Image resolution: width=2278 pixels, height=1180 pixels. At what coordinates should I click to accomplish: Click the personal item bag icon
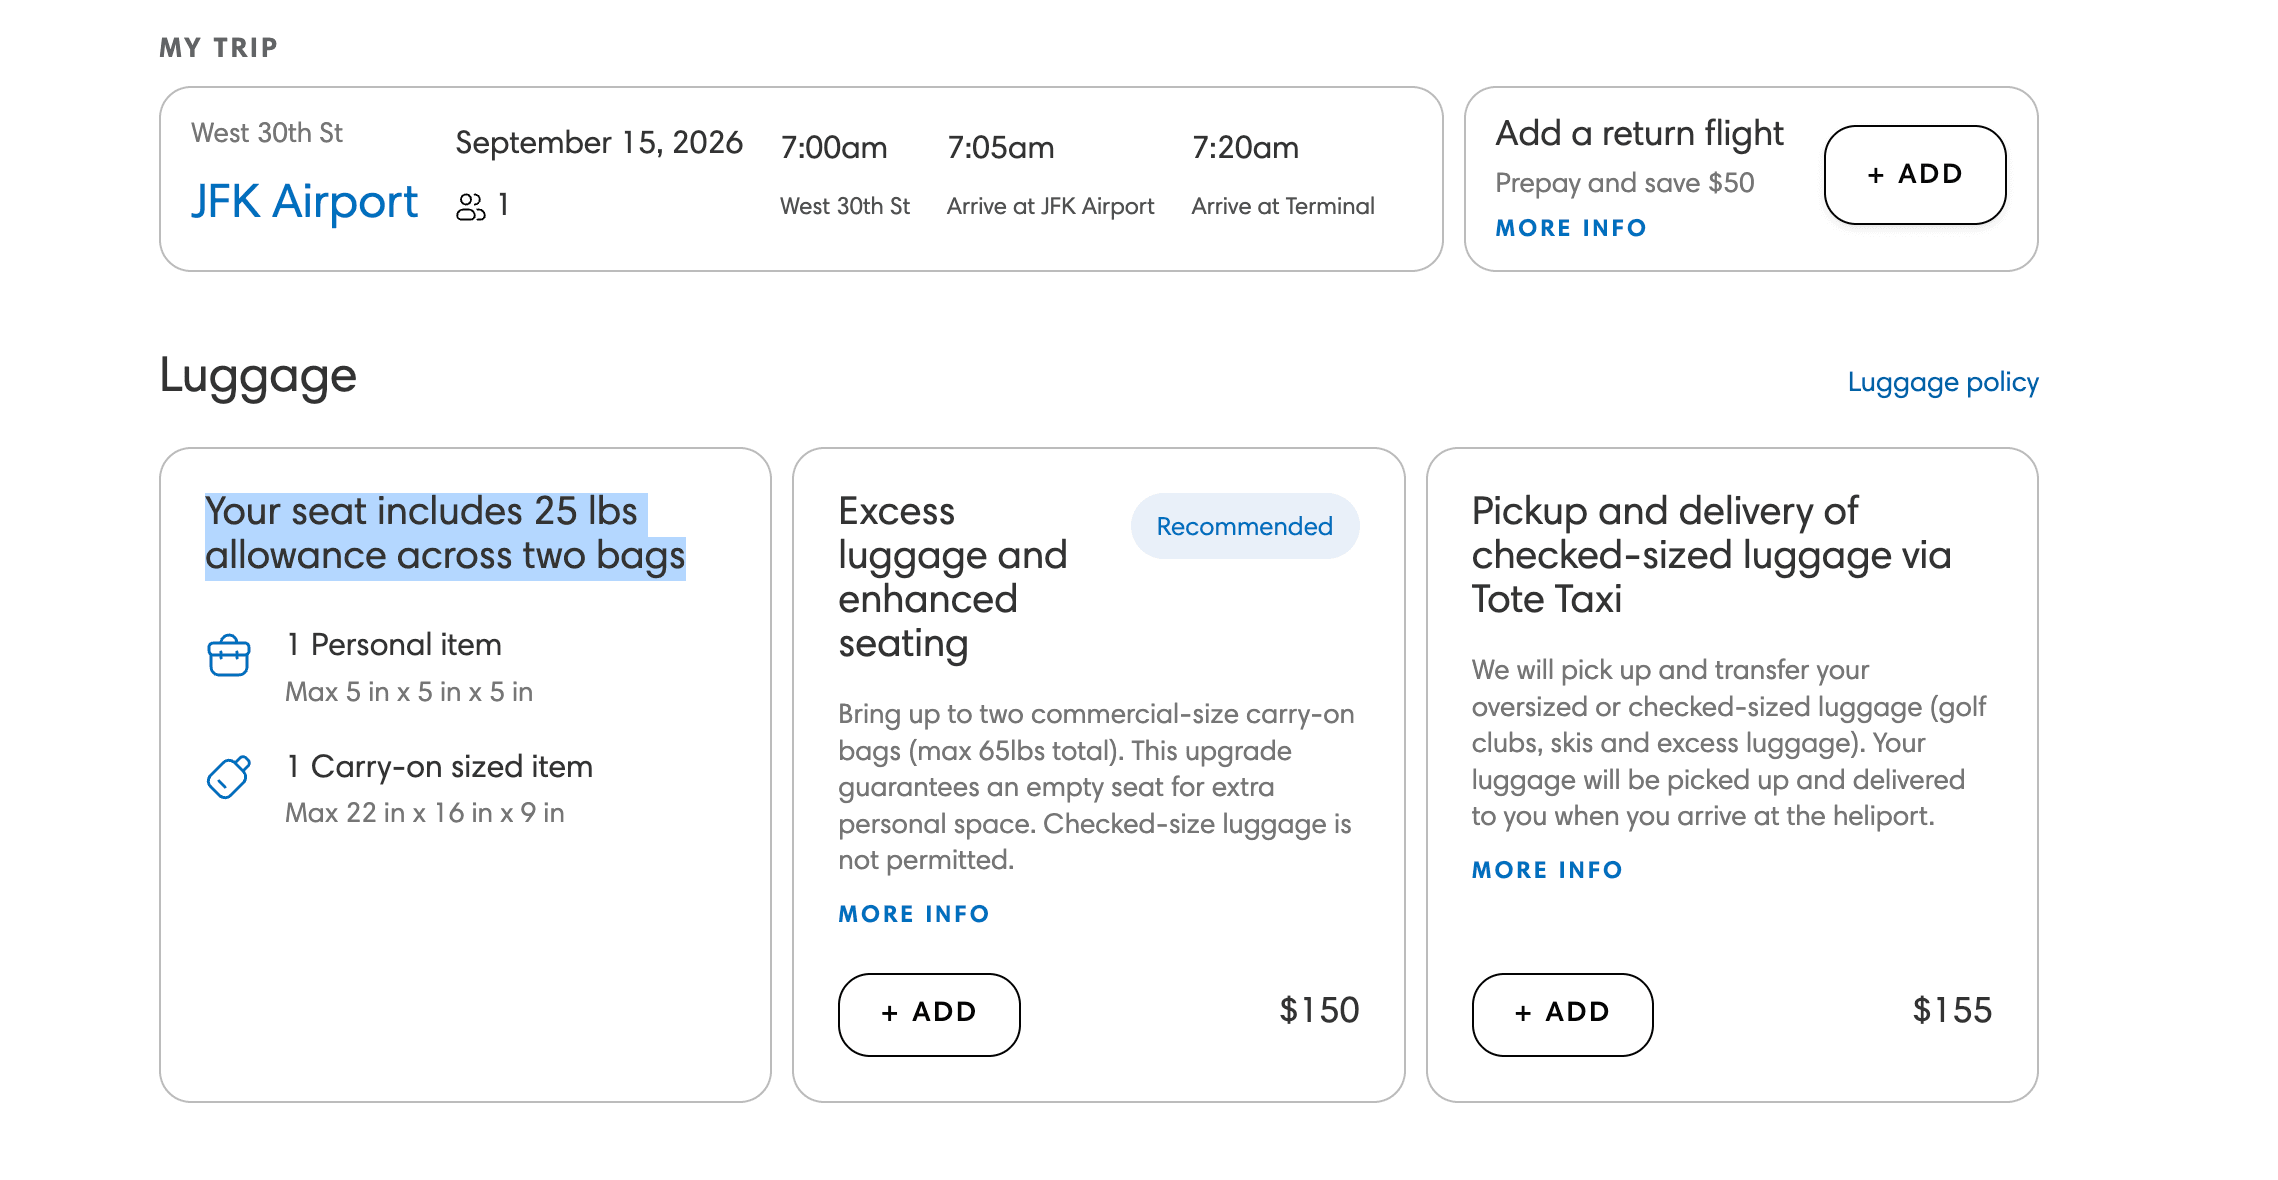229,656
